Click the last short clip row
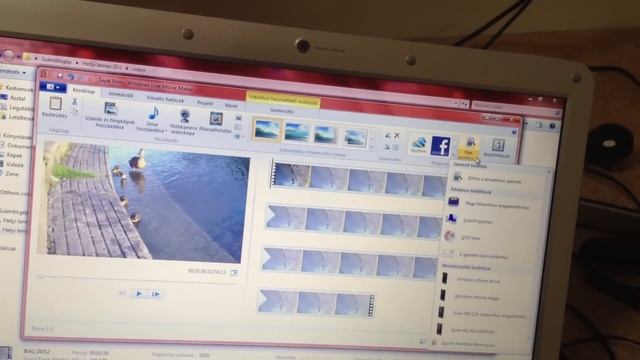This screenshot has width=640, height=360. pyautogui.click(x=316, y=302)
